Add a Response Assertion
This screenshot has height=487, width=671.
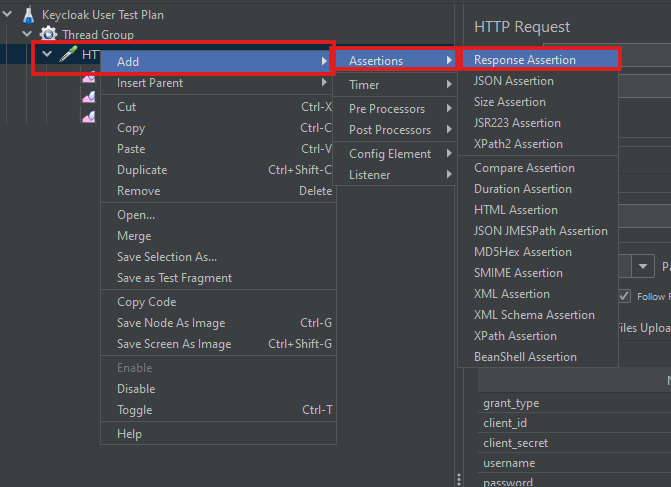pyautogui.click(x=538, y=59)
